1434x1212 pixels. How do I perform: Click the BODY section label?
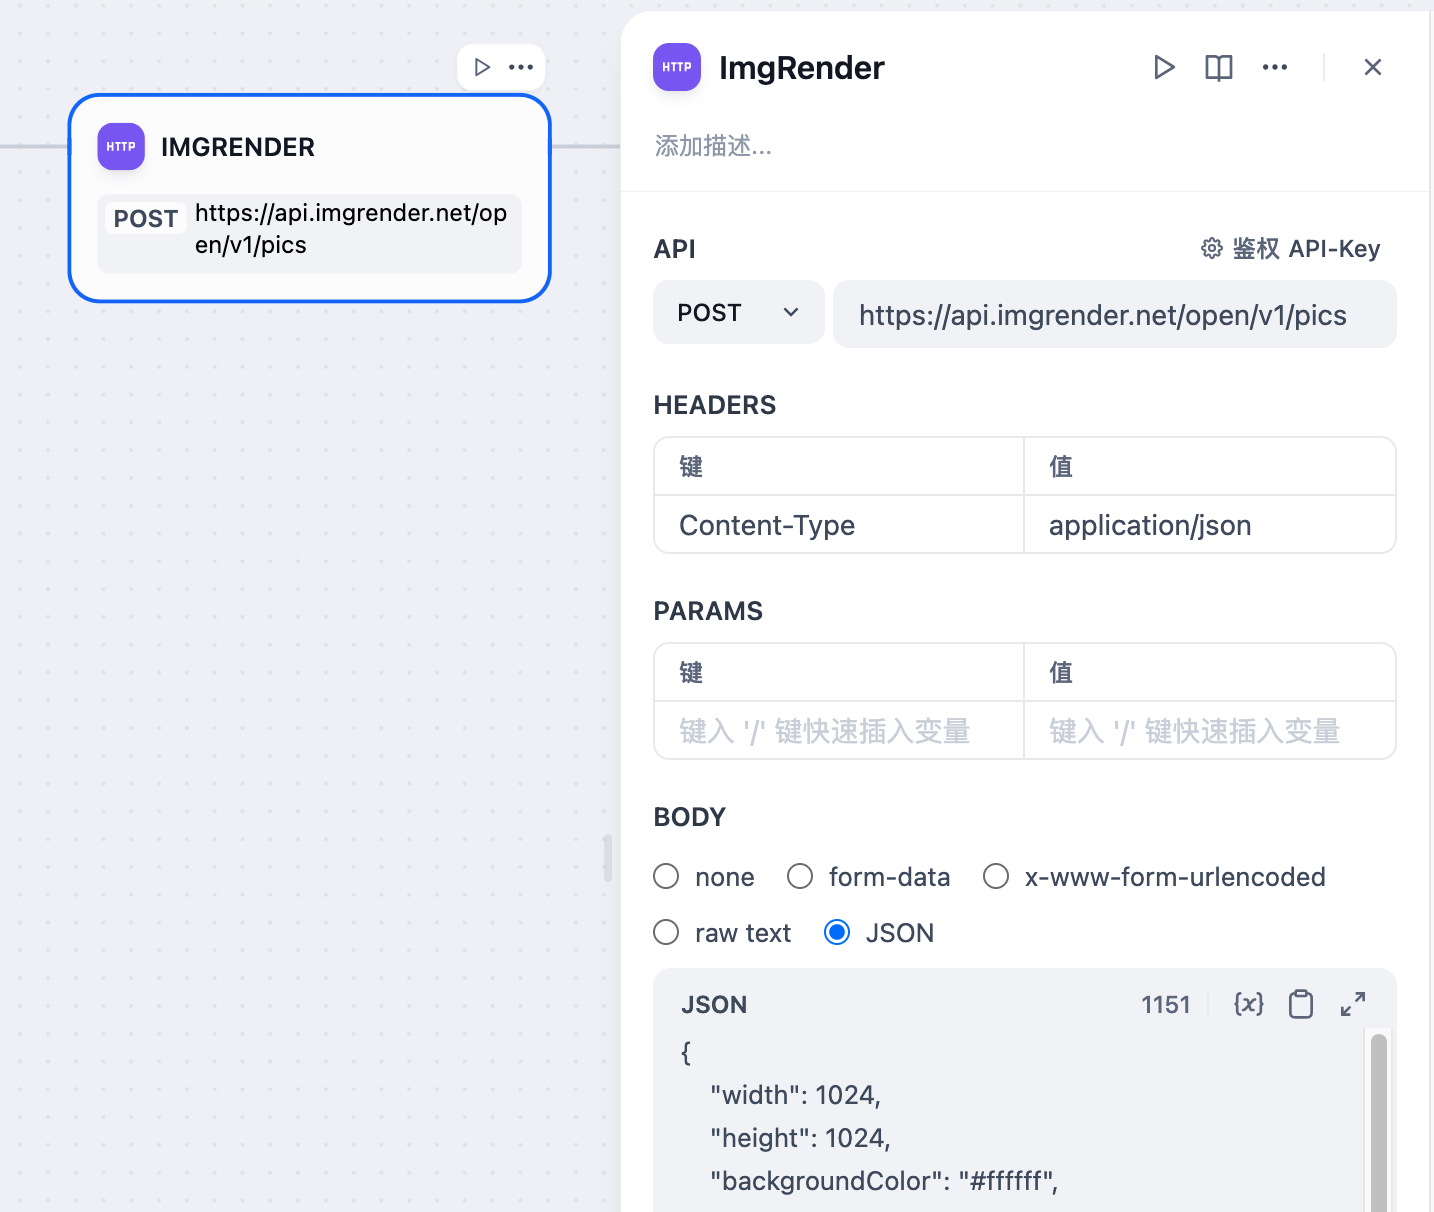pos(690,817)
